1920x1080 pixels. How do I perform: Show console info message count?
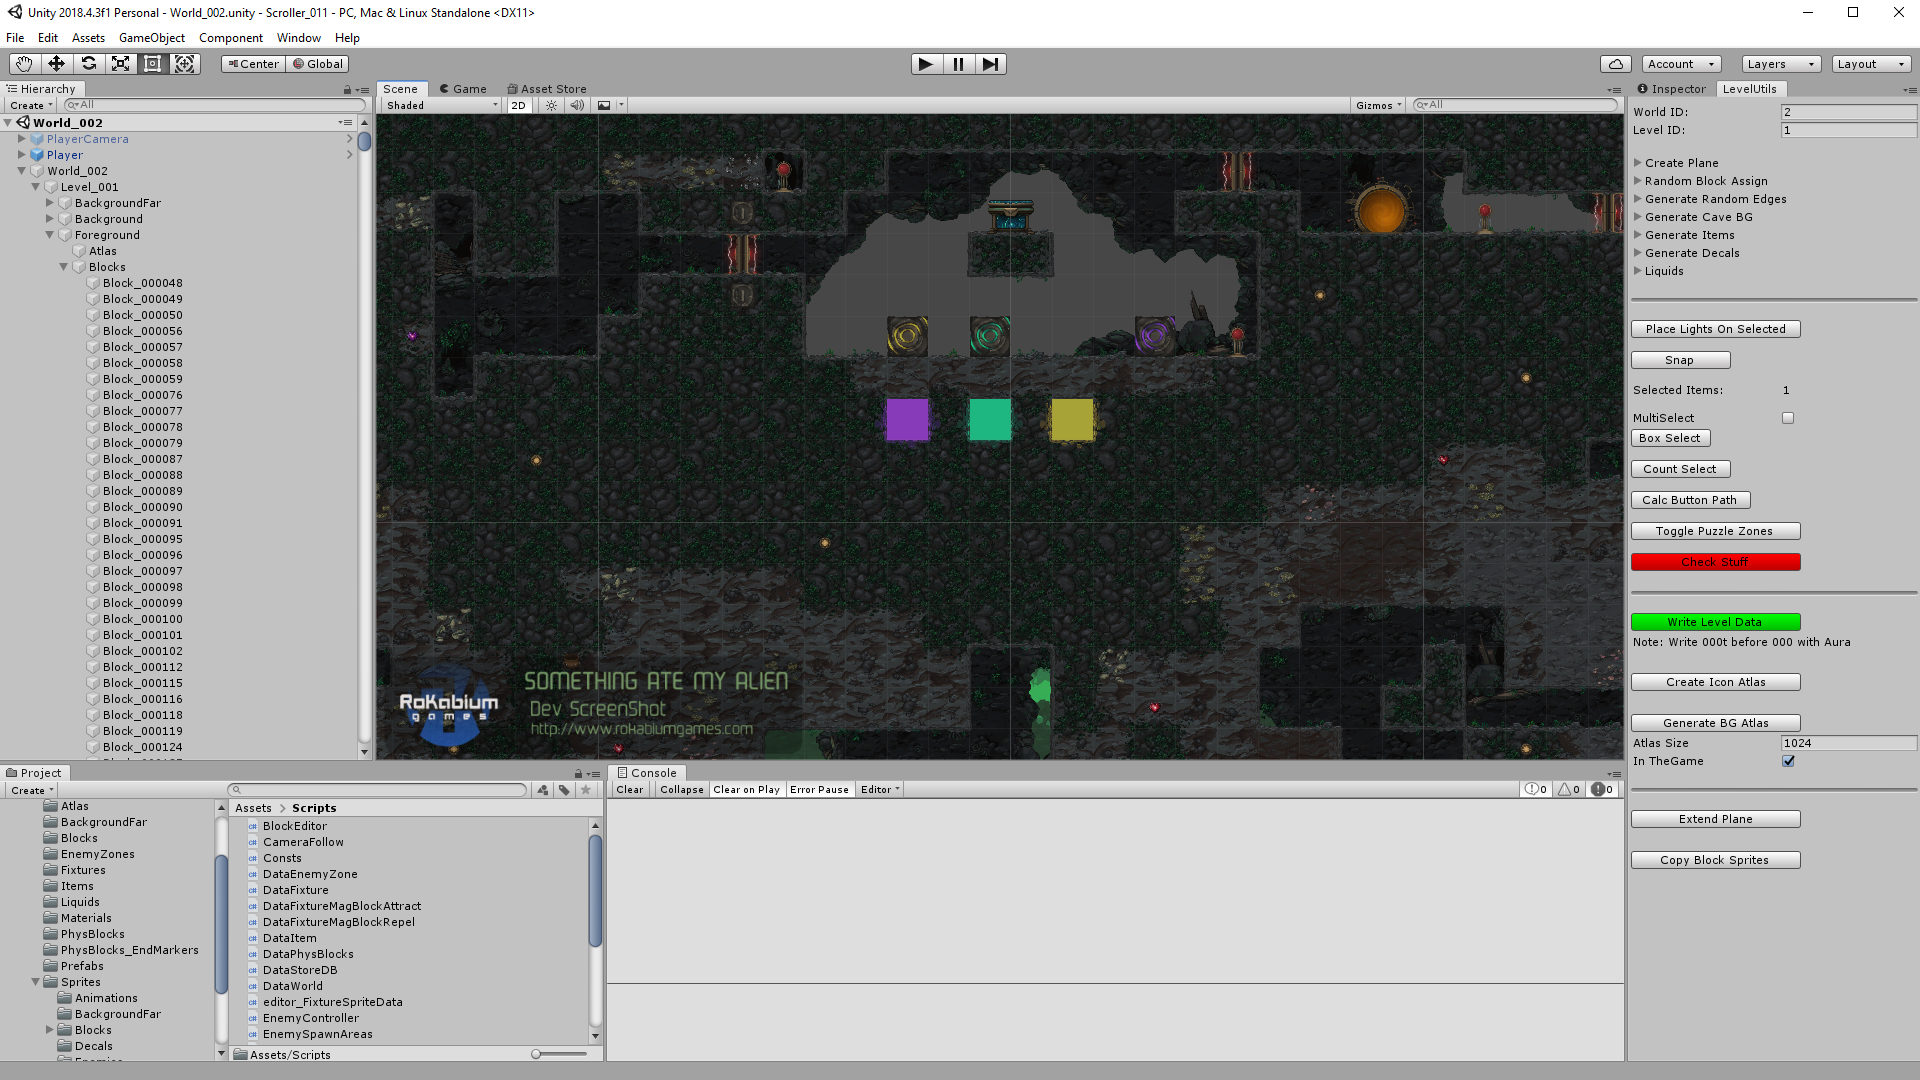1536,790
